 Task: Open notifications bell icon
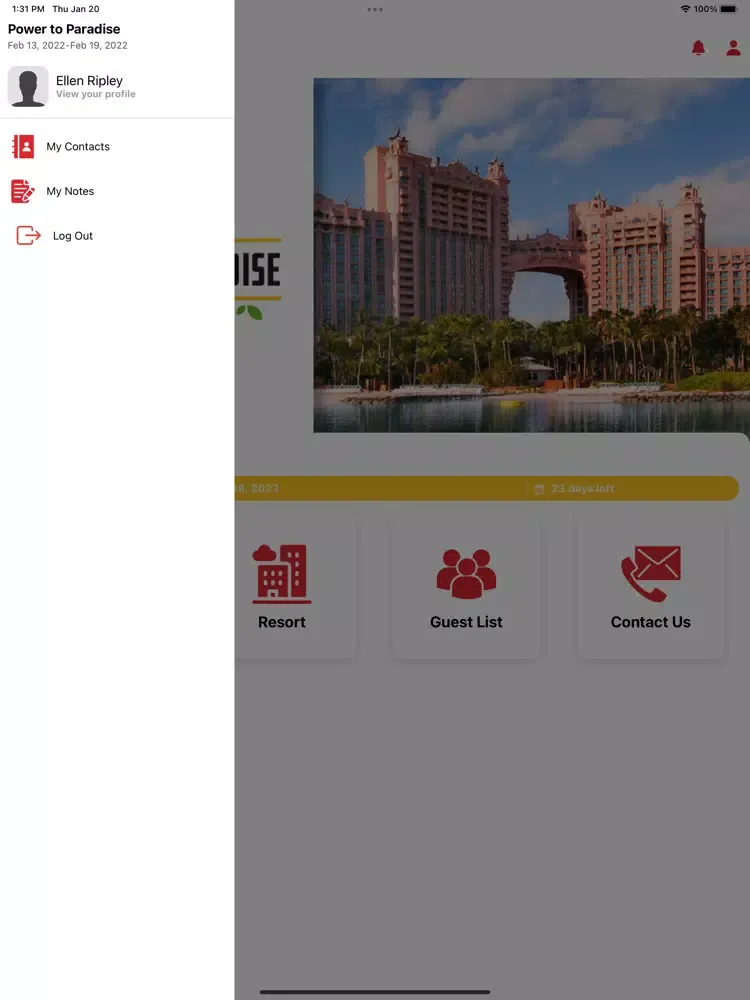coord(698,48)
